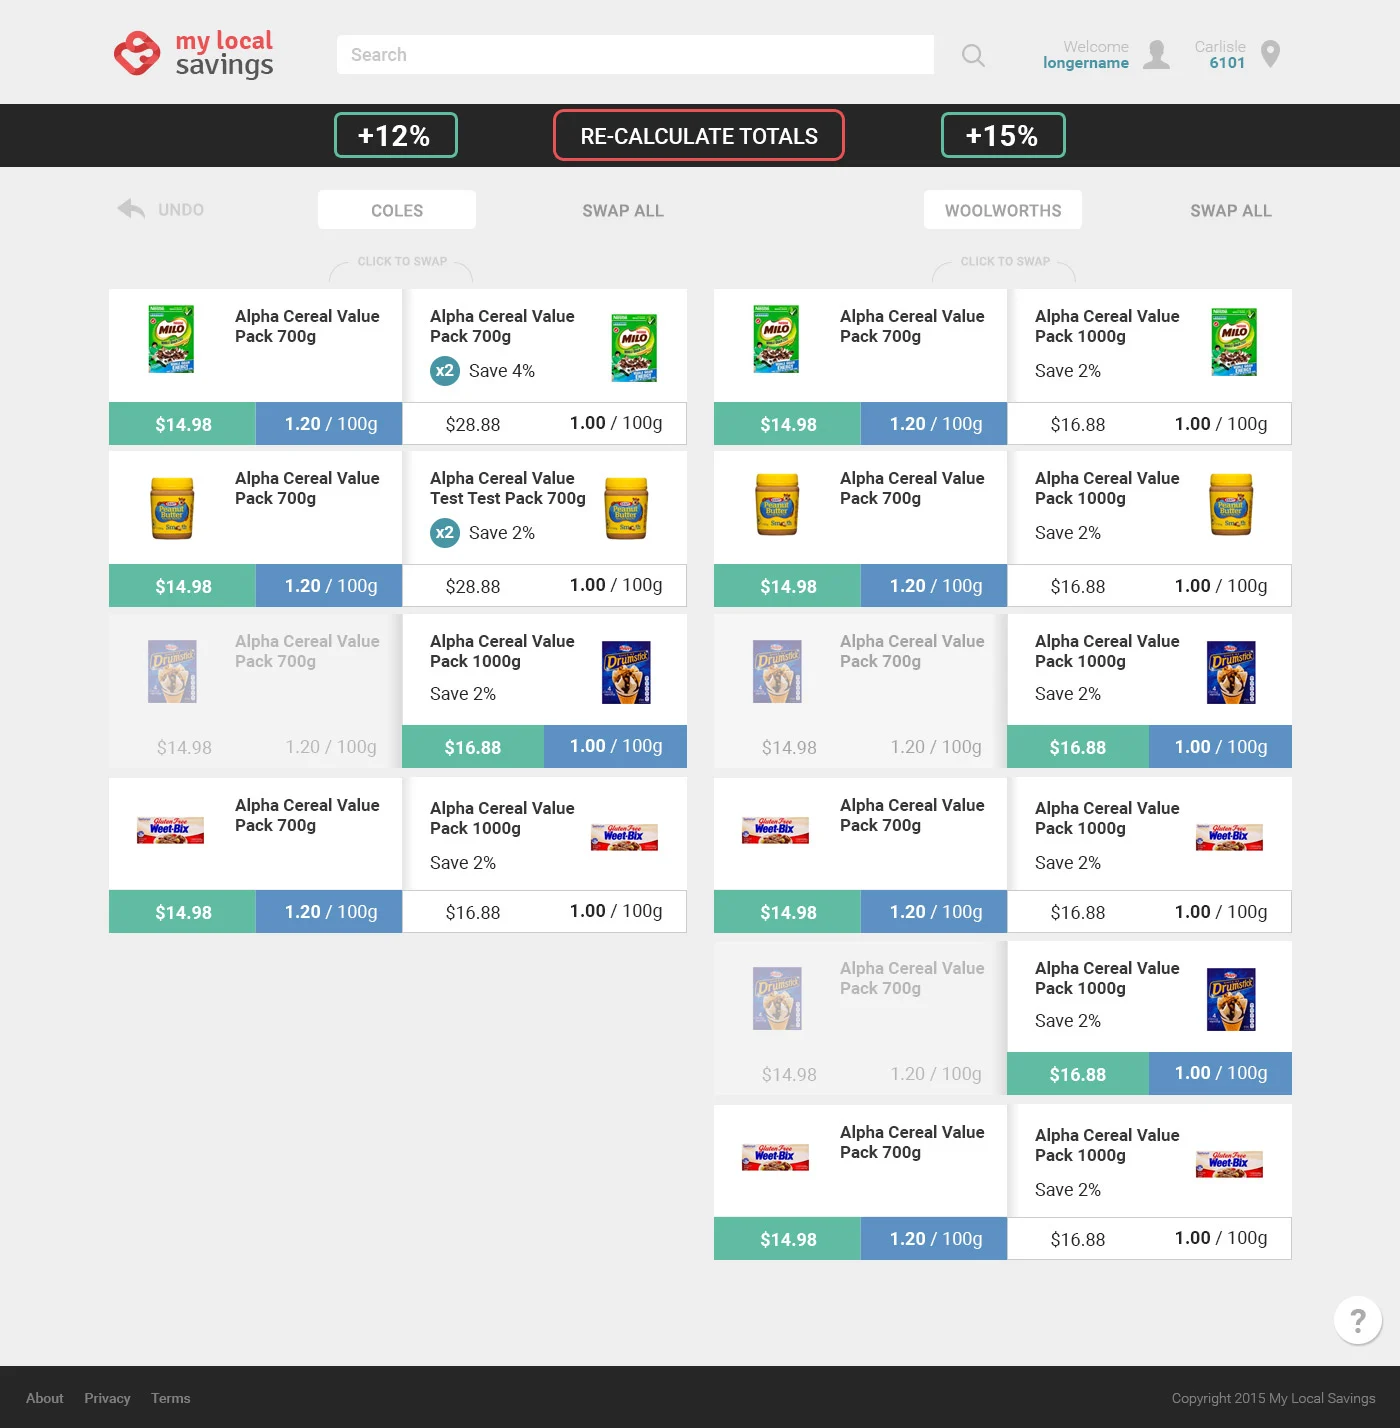Click the +12% savings badge
Screen dimensions: 1400x1428
395,135
